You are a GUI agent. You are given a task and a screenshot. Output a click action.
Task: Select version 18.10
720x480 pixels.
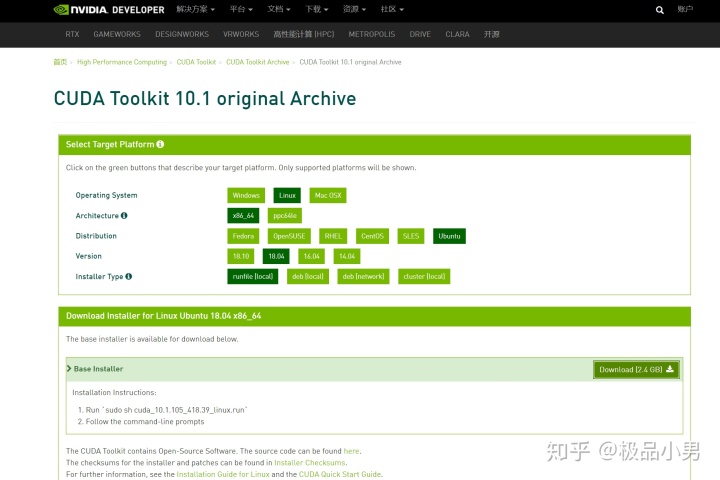point(241,256)
